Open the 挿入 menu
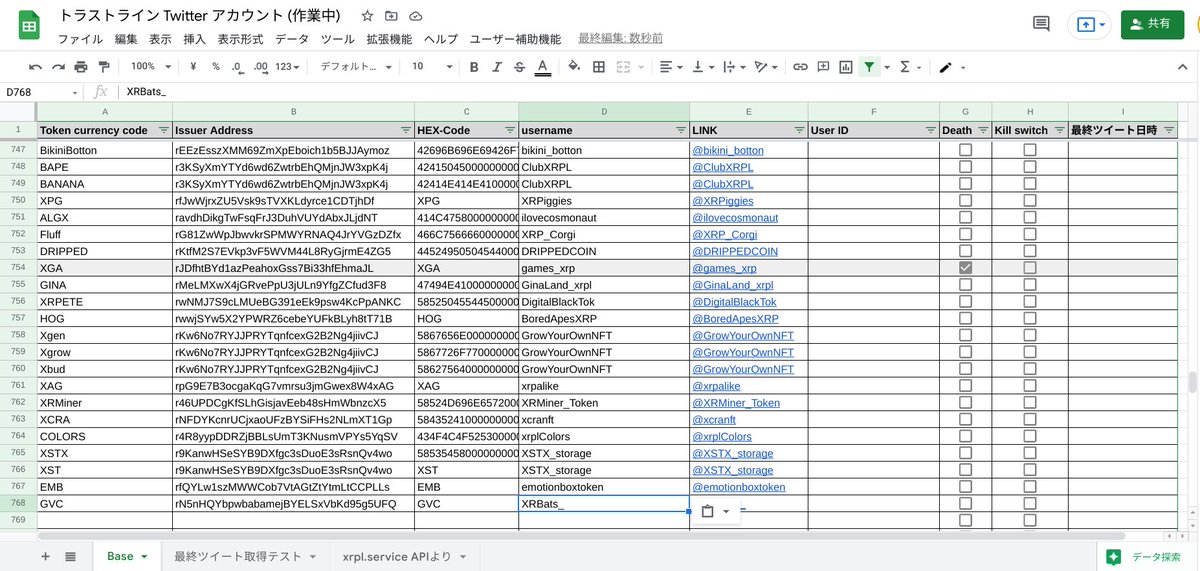Viewport: 1200px width, 571px height. [x=195, y=39]
